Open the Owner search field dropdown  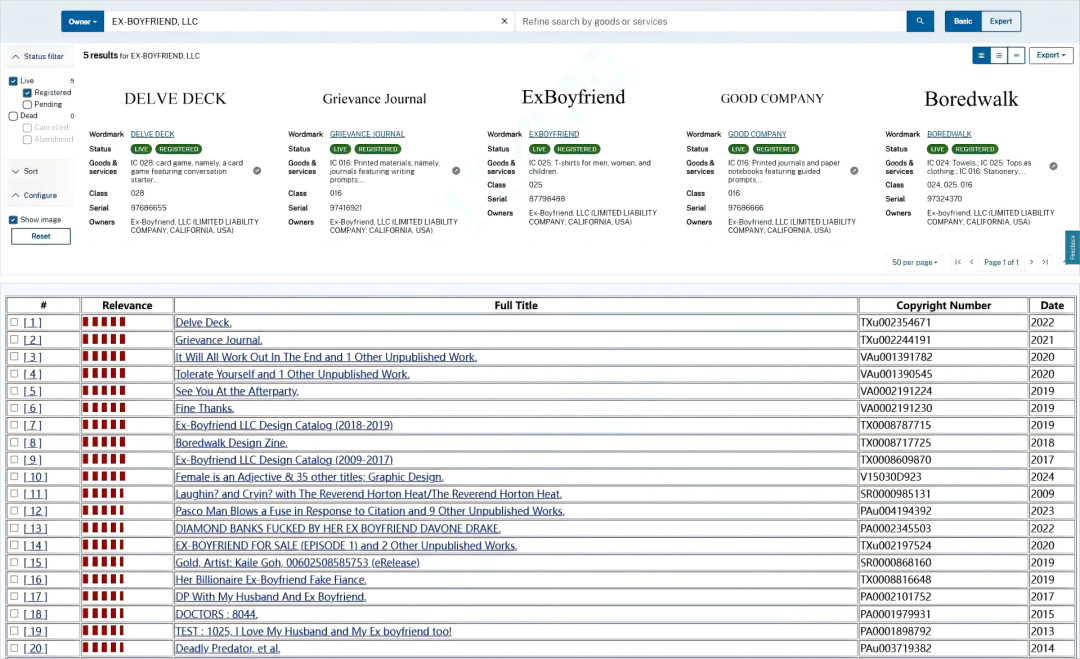[x=82, y=21]
